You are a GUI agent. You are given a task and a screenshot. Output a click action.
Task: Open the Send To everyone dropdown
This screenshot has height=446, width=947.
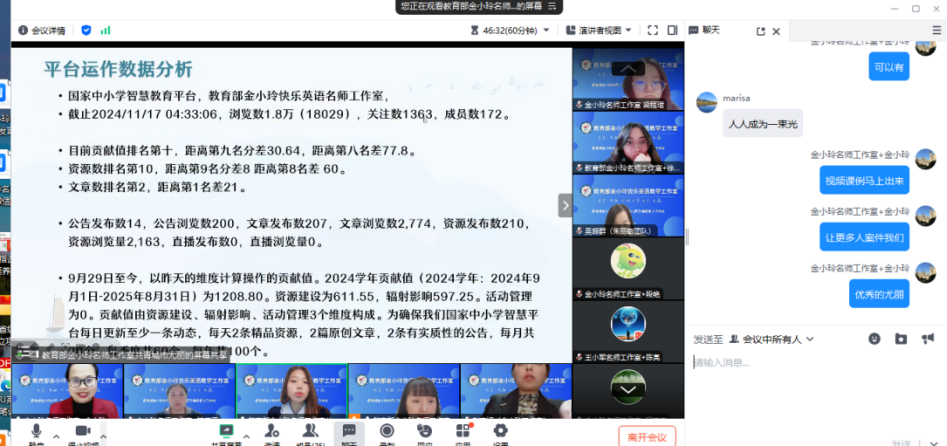772,339
